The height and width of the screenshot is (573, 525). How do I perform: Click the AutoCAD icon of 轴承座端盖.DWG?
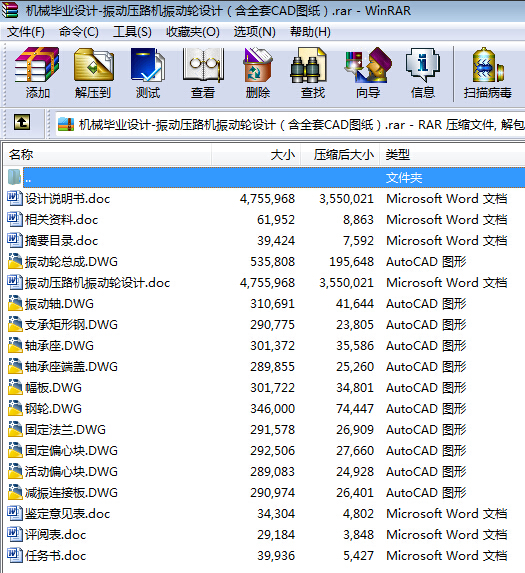[x=15, y=367]
